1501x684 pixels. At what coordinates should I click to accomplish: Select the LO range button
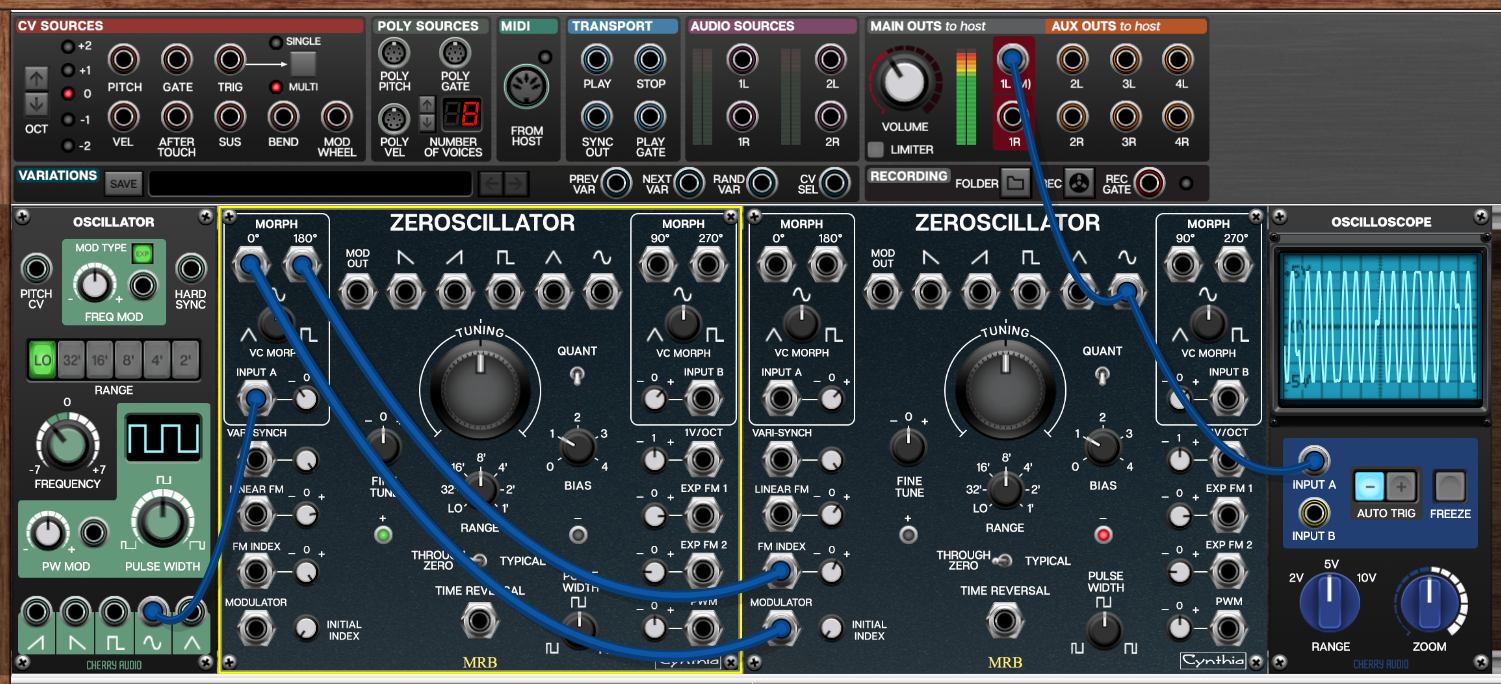pos(42,359)
